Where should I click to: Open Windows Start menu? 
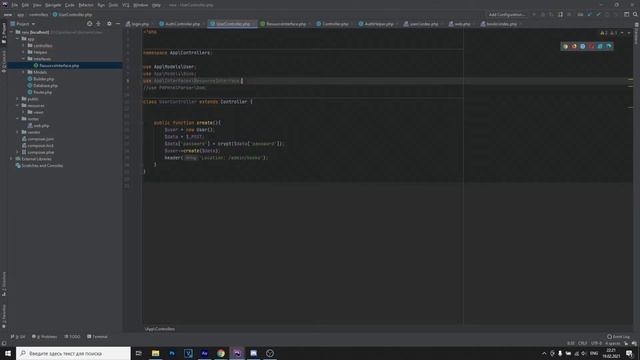[8, 353]
